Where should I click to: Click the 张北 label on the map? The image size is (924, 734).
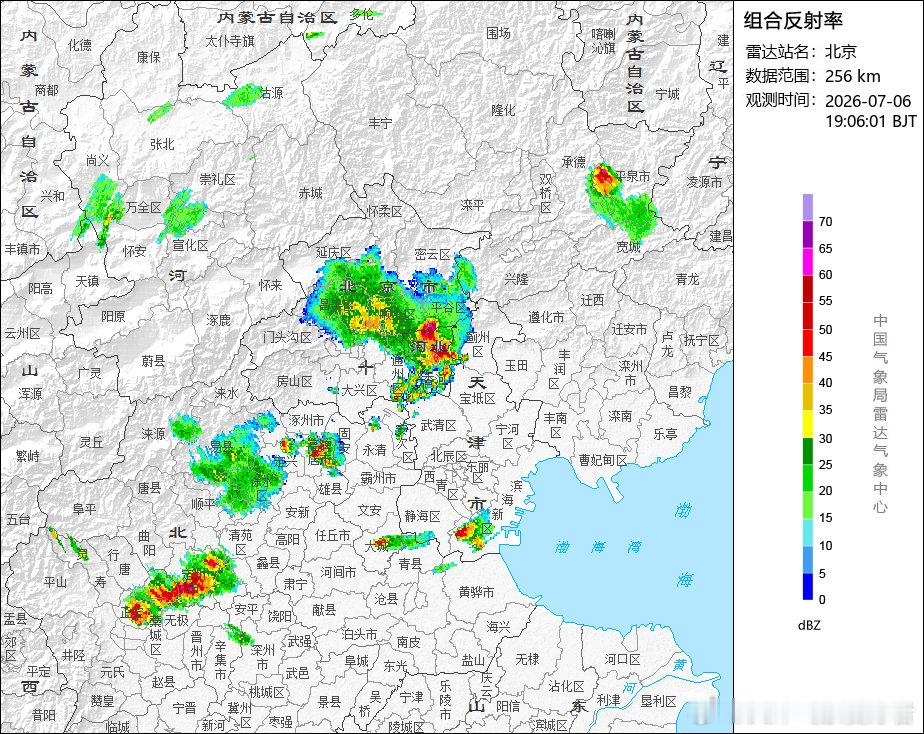click(162, 144)
